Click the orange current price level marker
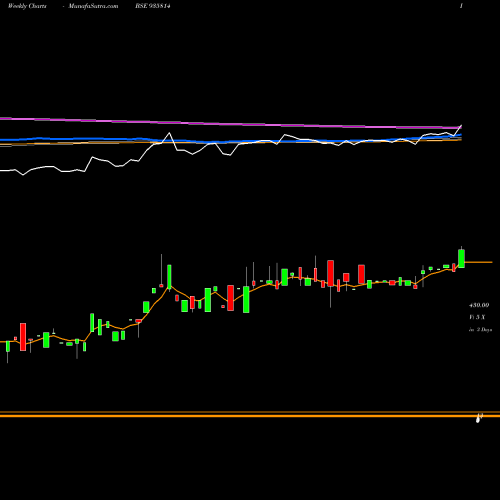The height and width of the screenshot is (500, 500). [x=478, y=262]
